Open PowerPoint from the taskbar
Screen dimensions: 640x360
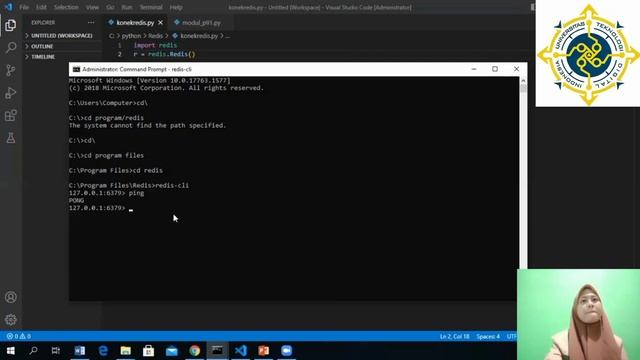pyautogui.click(x=264, y=351)
